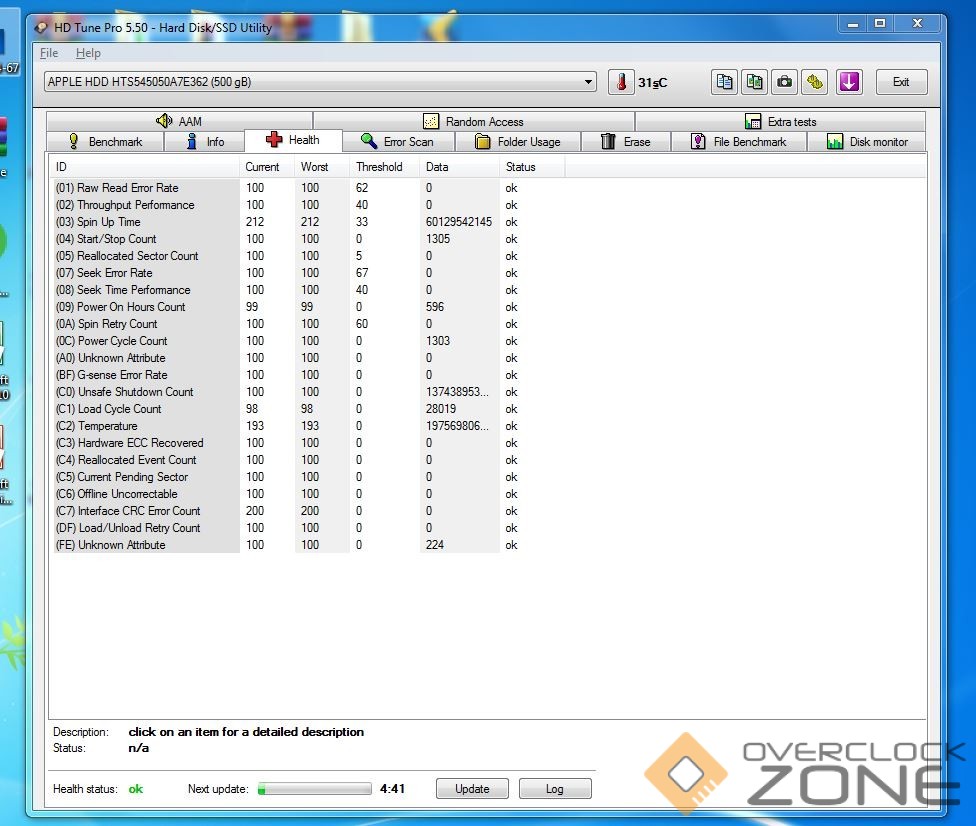This screenshot has width=976, height=826.
Task: Open the File menu
Action: (49, 53)
